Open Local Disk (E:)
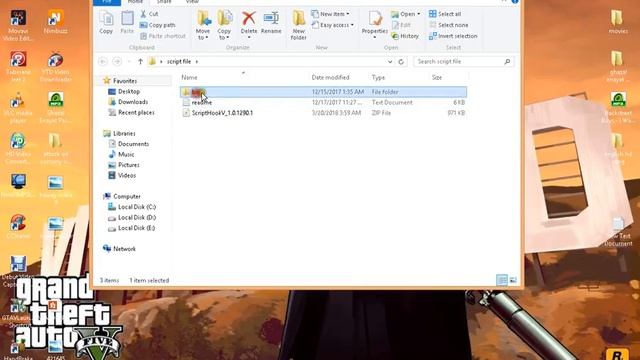640x360 pixels. pyautogui.click(x=136, y=228)
